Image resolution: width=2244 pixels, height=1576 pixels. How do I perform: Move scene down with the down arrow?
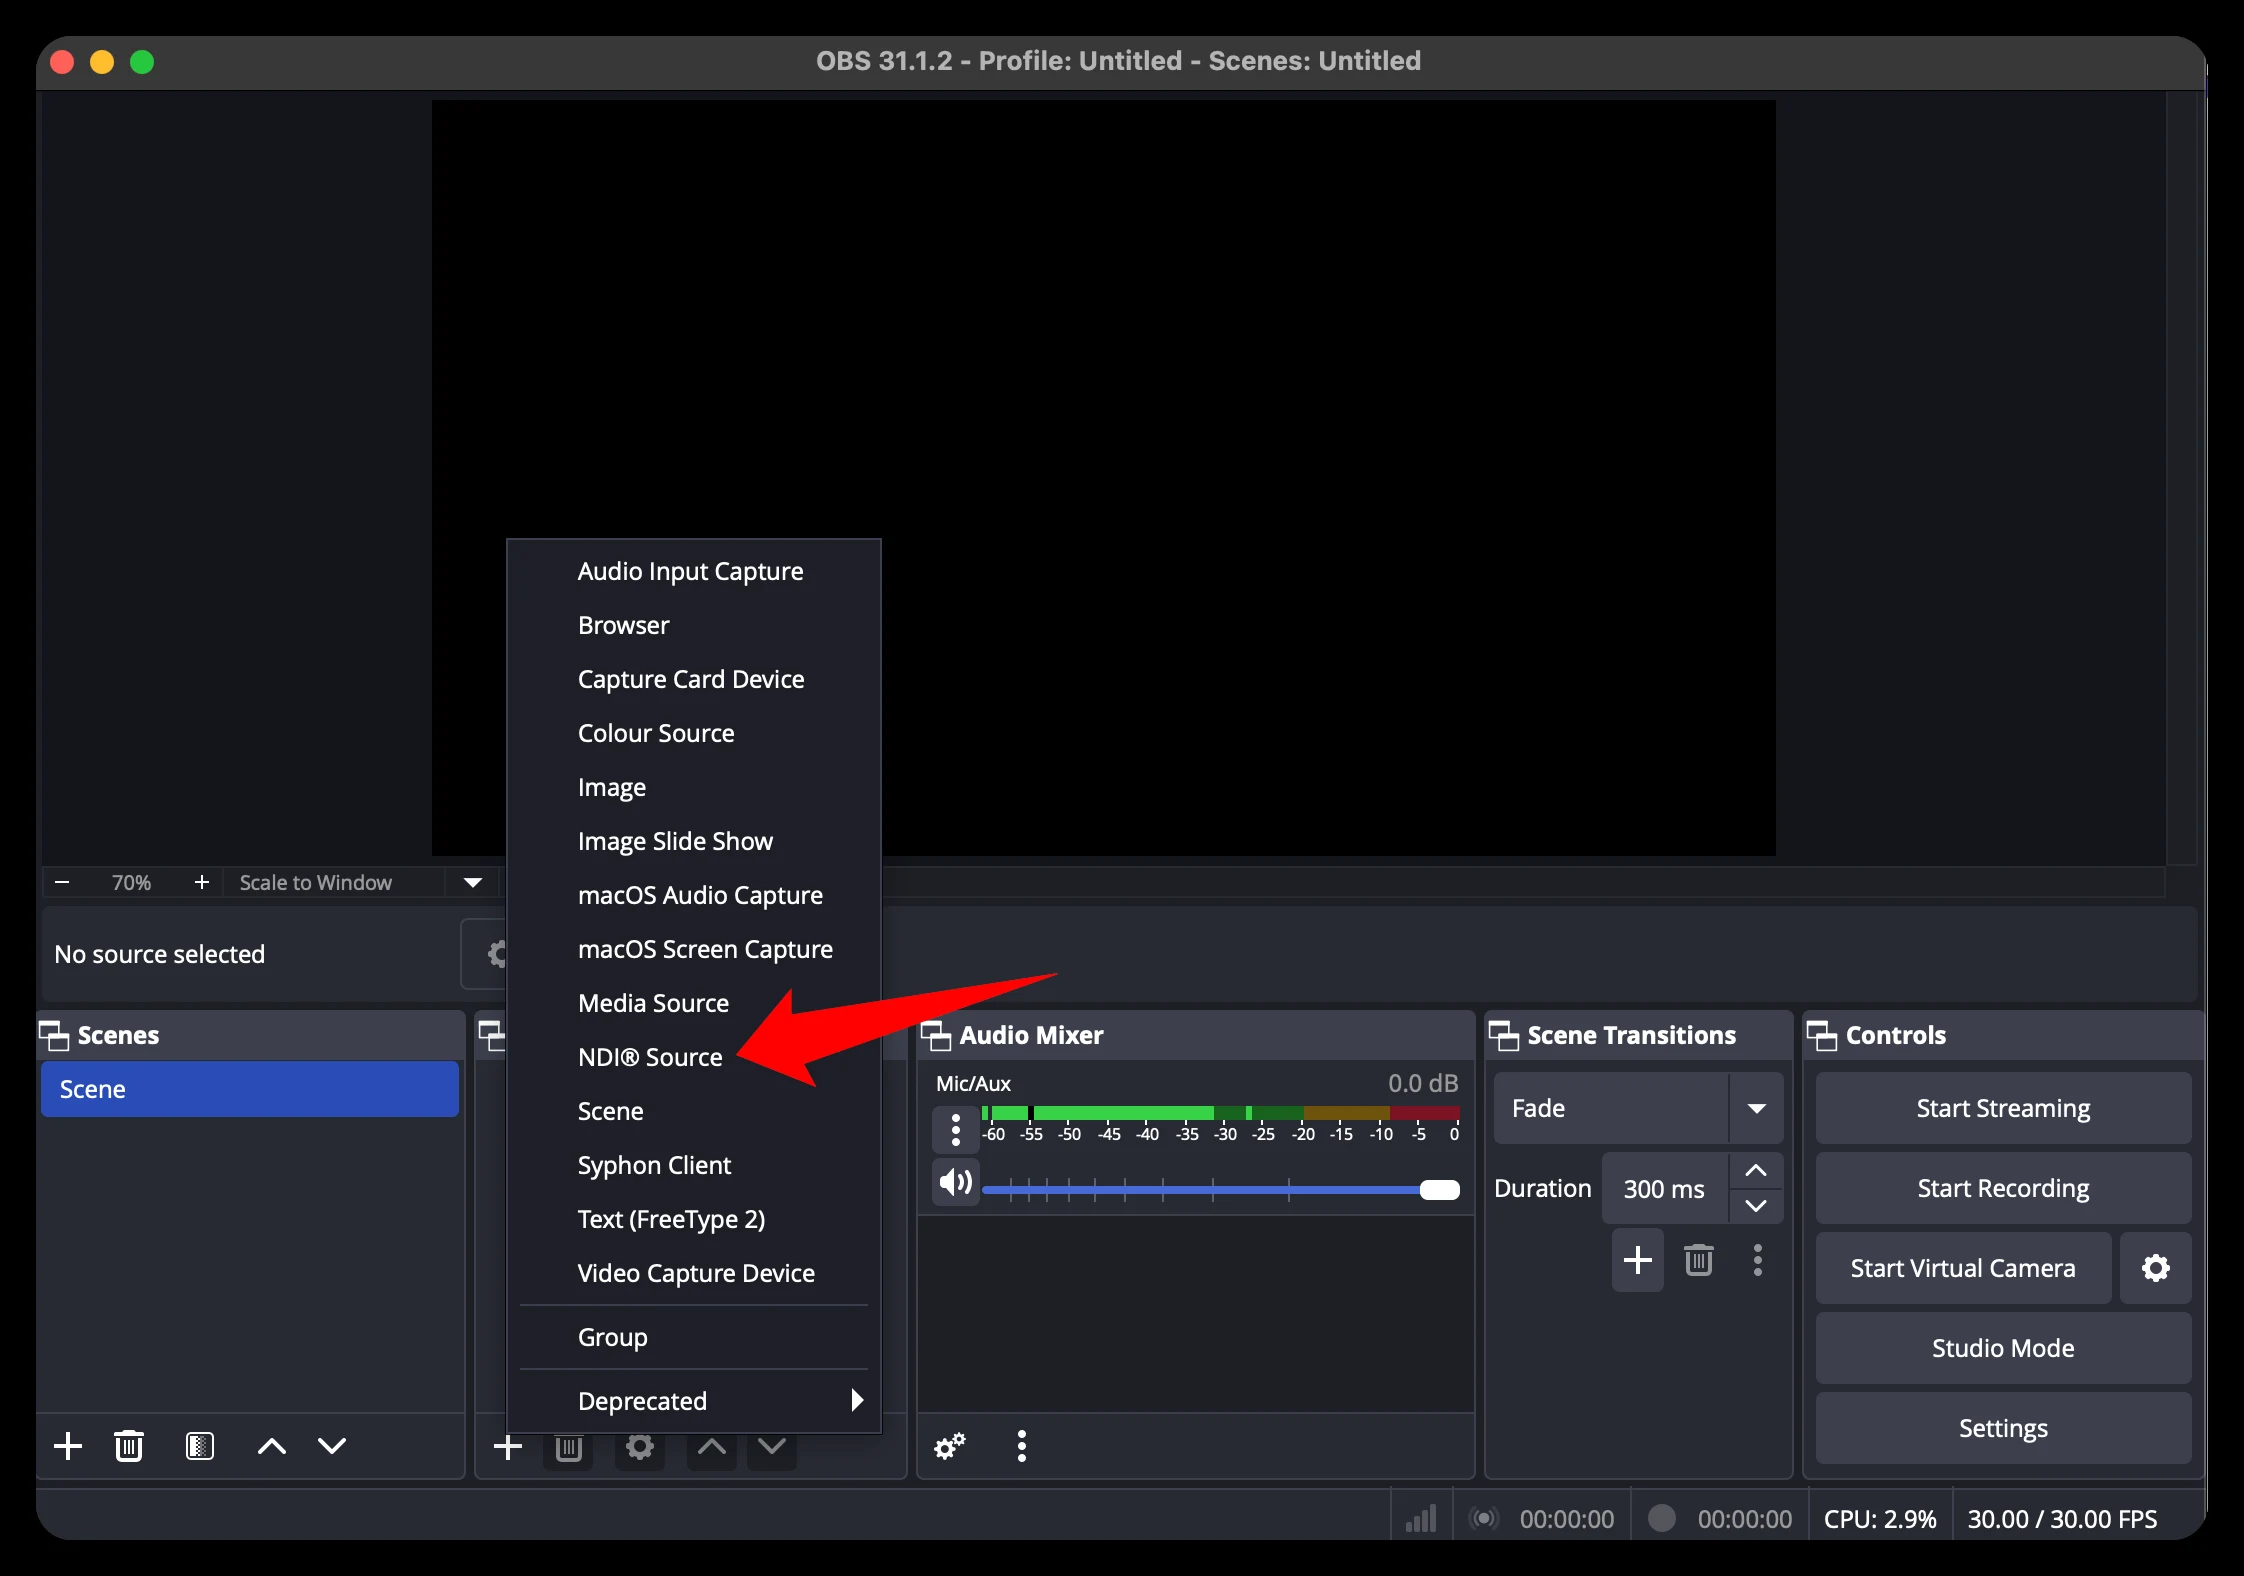pyautogui.click(x=332, y=1446)
